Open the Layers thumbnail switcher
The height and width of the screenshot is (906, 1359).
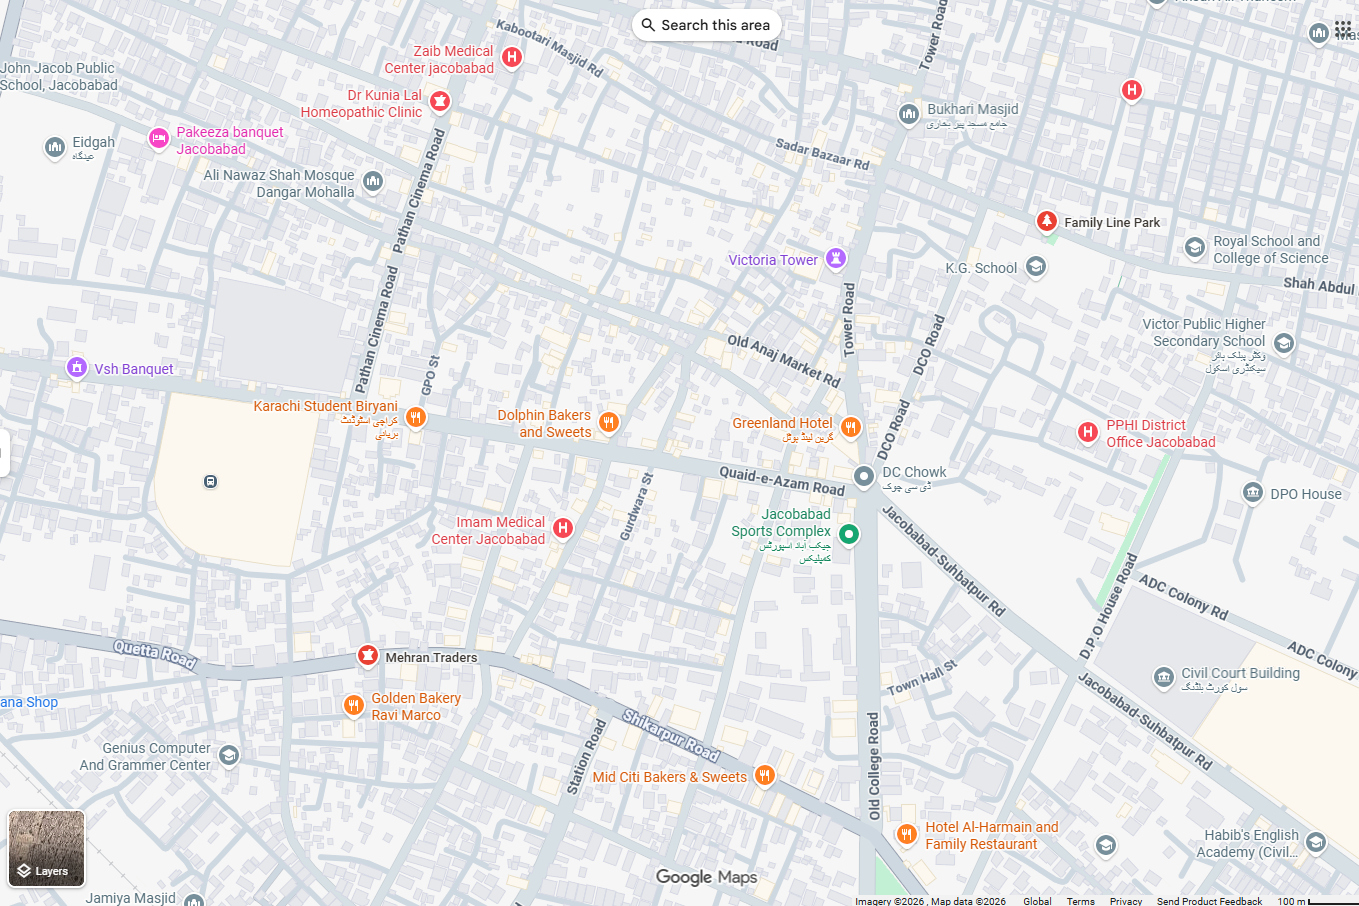coord(46,849)
